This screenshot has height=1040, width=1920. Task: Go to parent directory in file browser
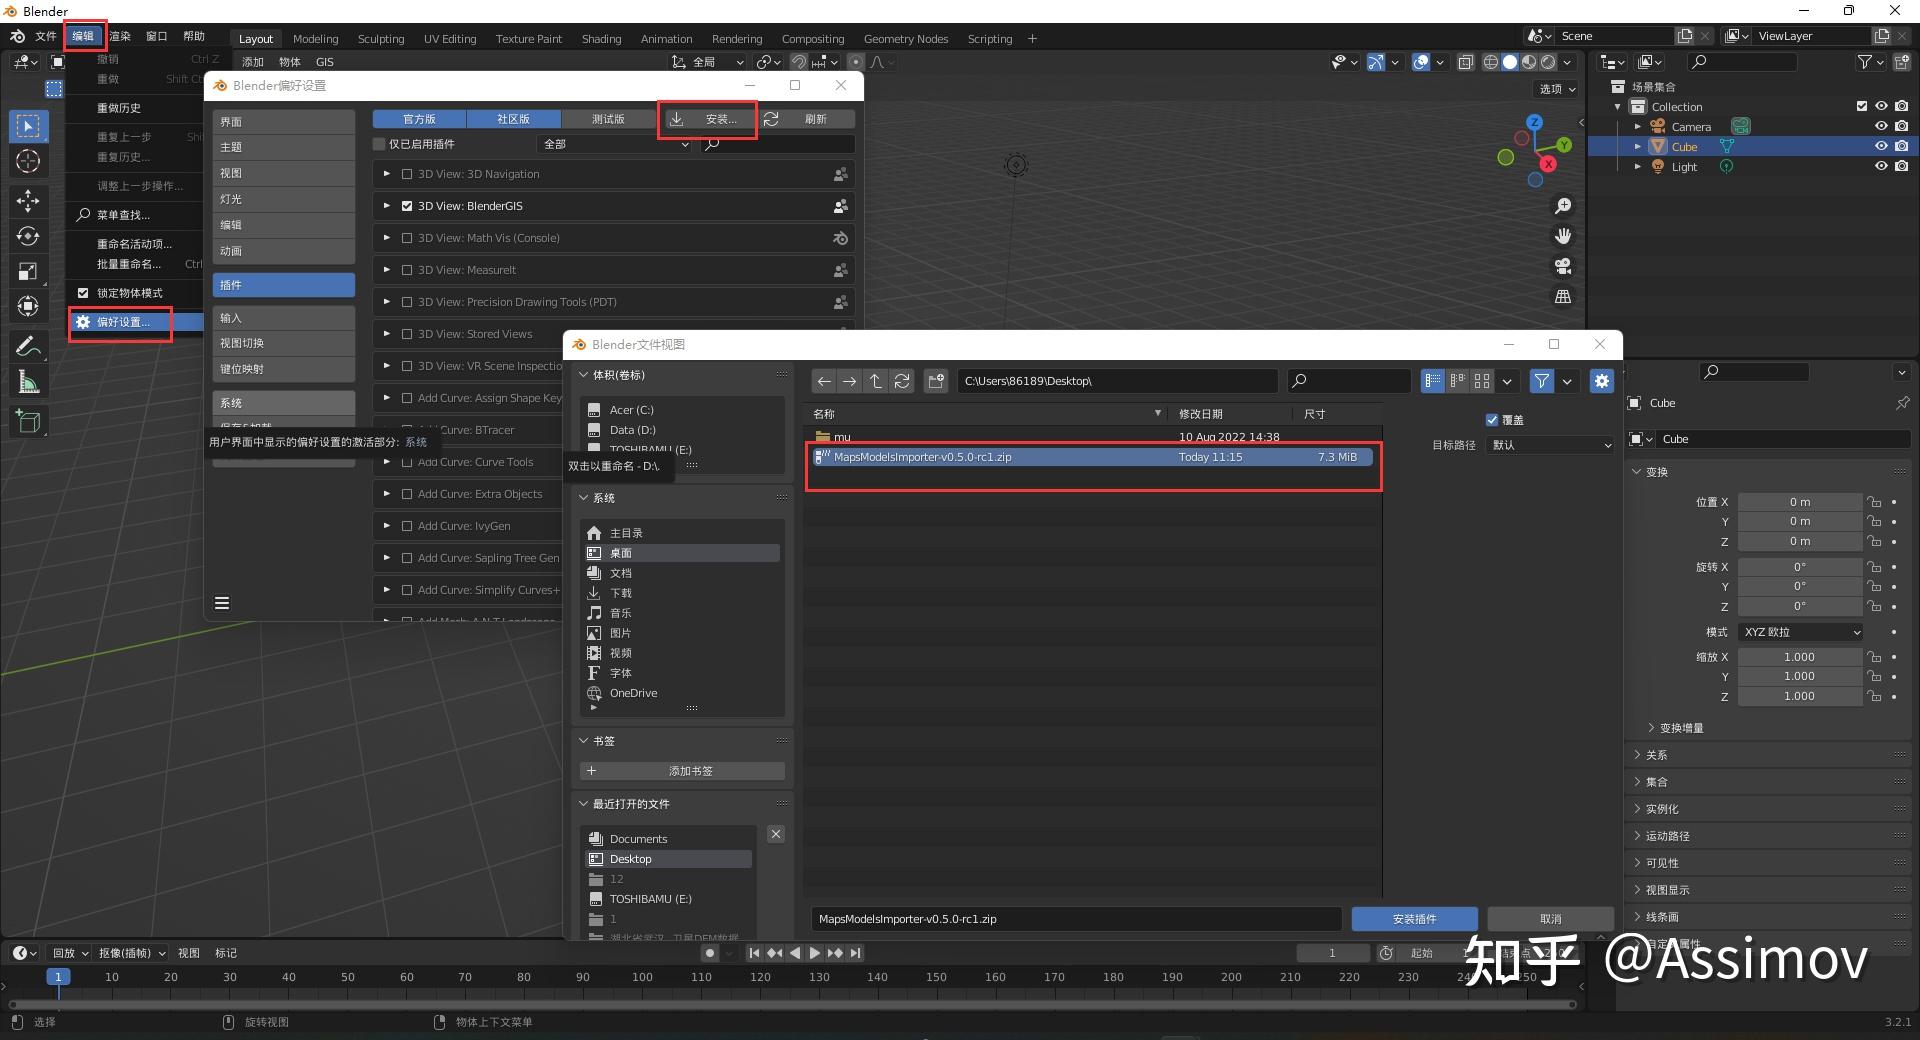click(876, 381)
